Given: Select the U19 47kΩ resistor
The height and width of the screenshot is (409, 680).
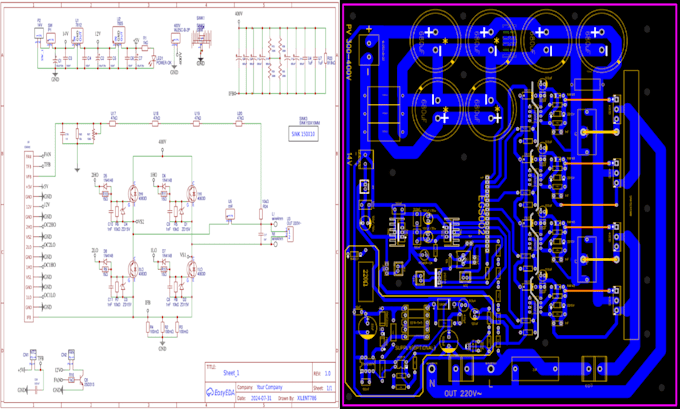Looking at the screenshot, I should (197, 124).
